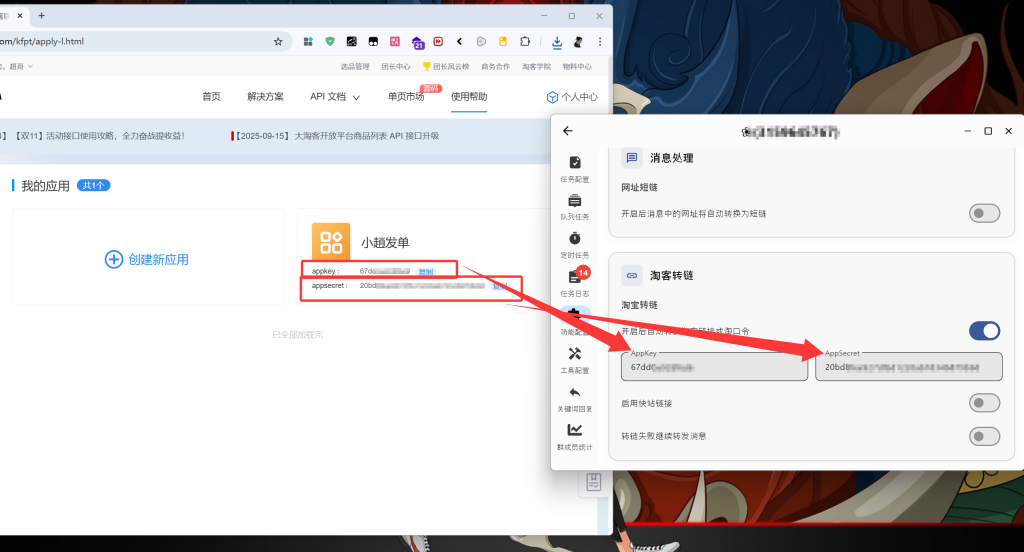Image resolution: width=1024 pixels, height=552 pixels.
Task: Open 个人中心
Action: [572, 97]
